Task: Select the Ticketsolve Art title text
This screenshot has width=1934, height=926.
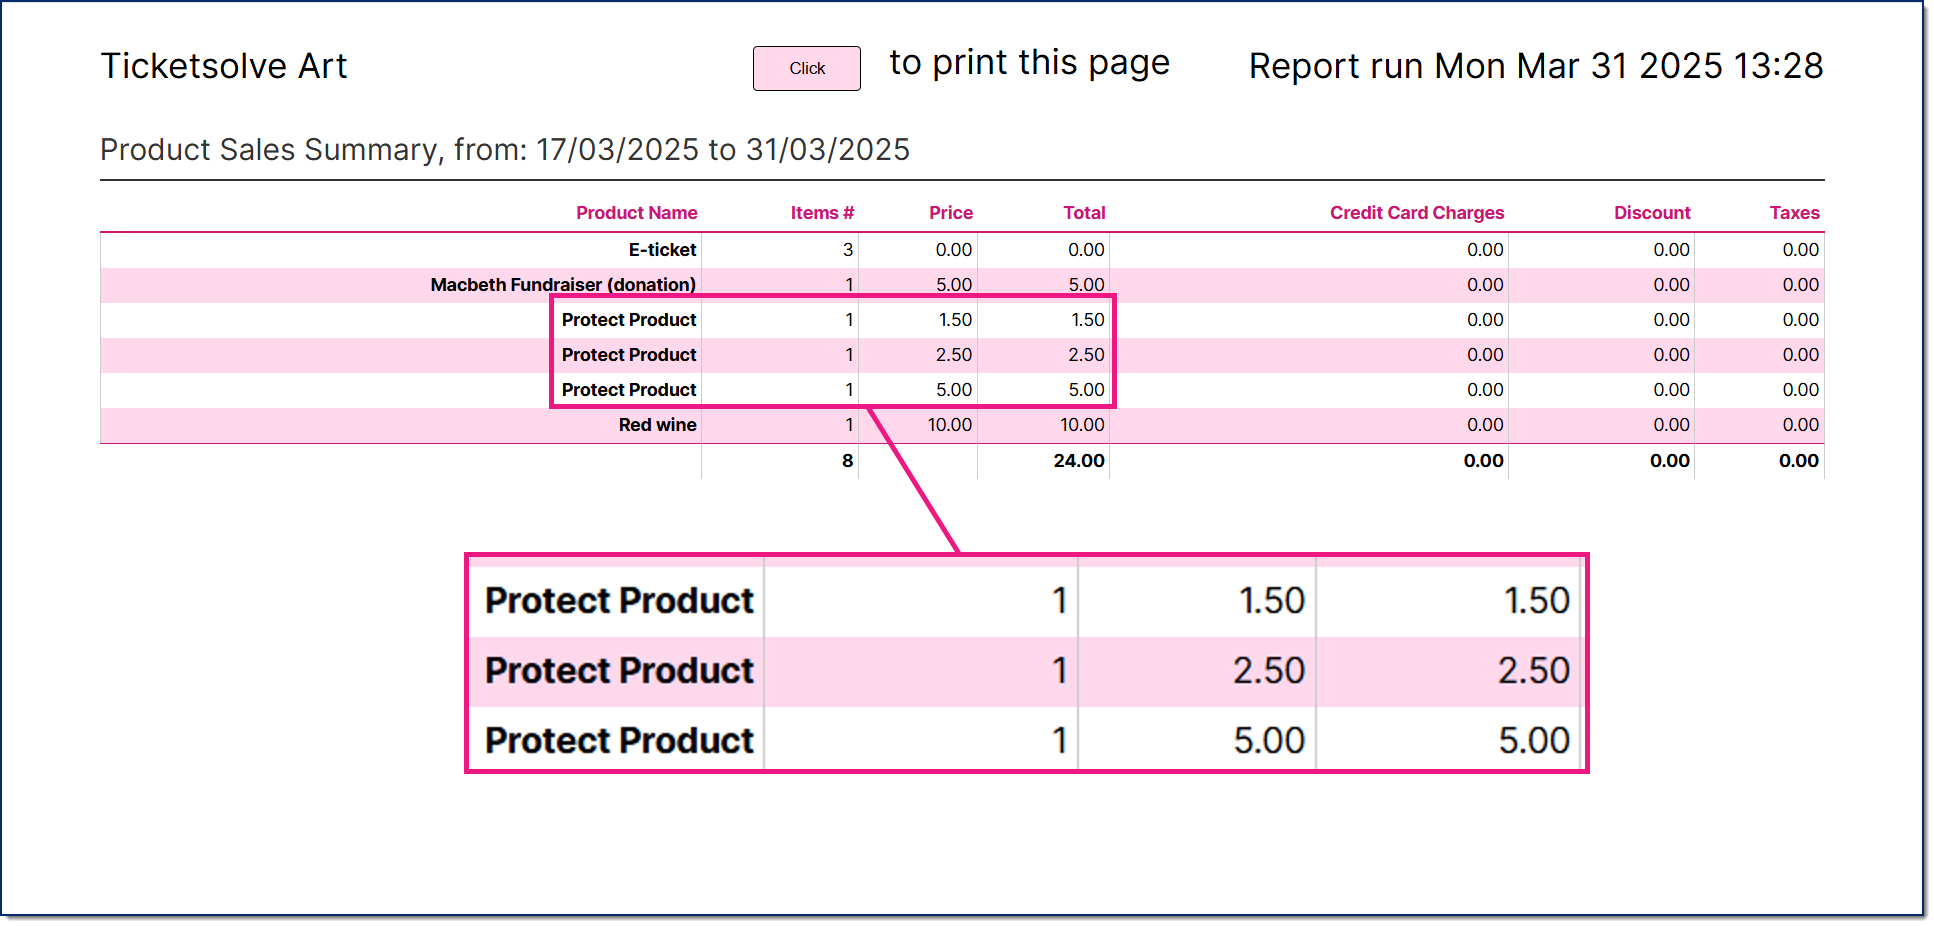Action: click(x=224, y=66)
